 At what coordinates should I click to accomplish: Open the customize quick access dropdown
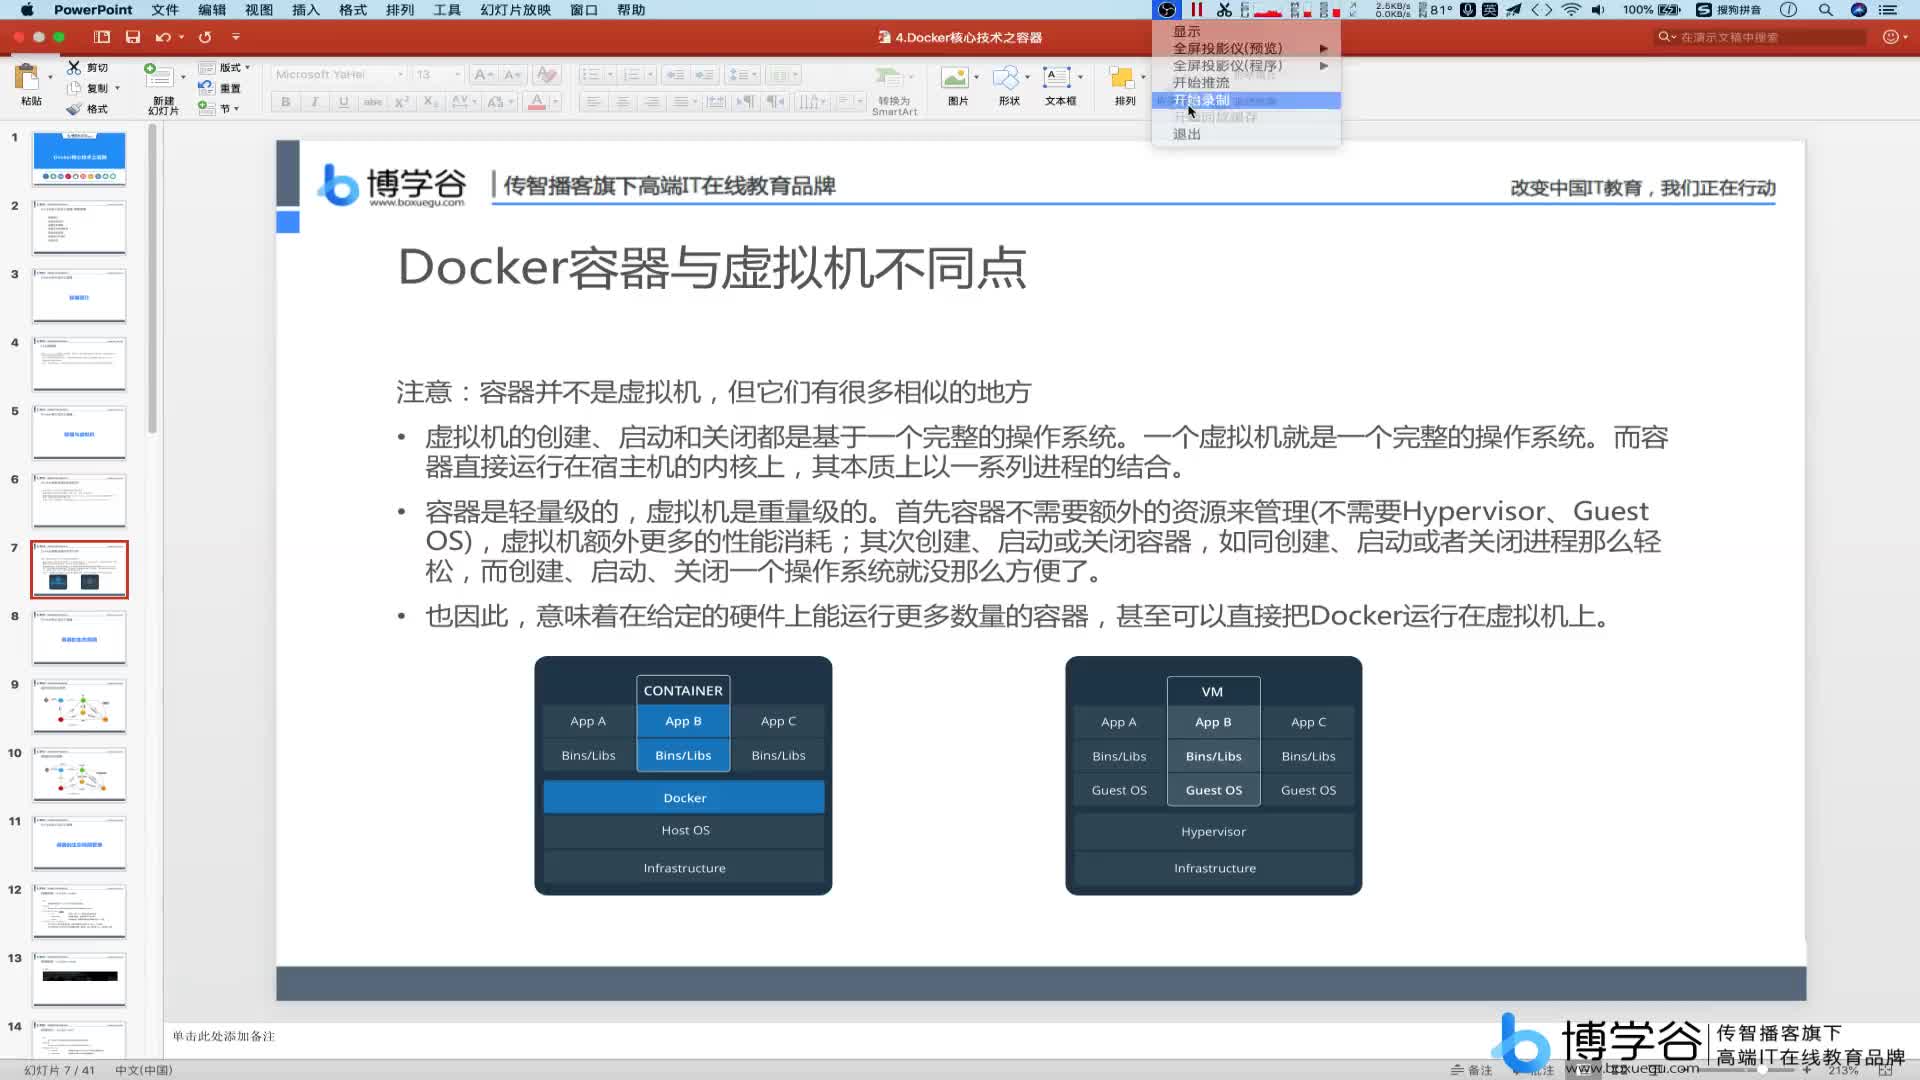click(236, 37)
